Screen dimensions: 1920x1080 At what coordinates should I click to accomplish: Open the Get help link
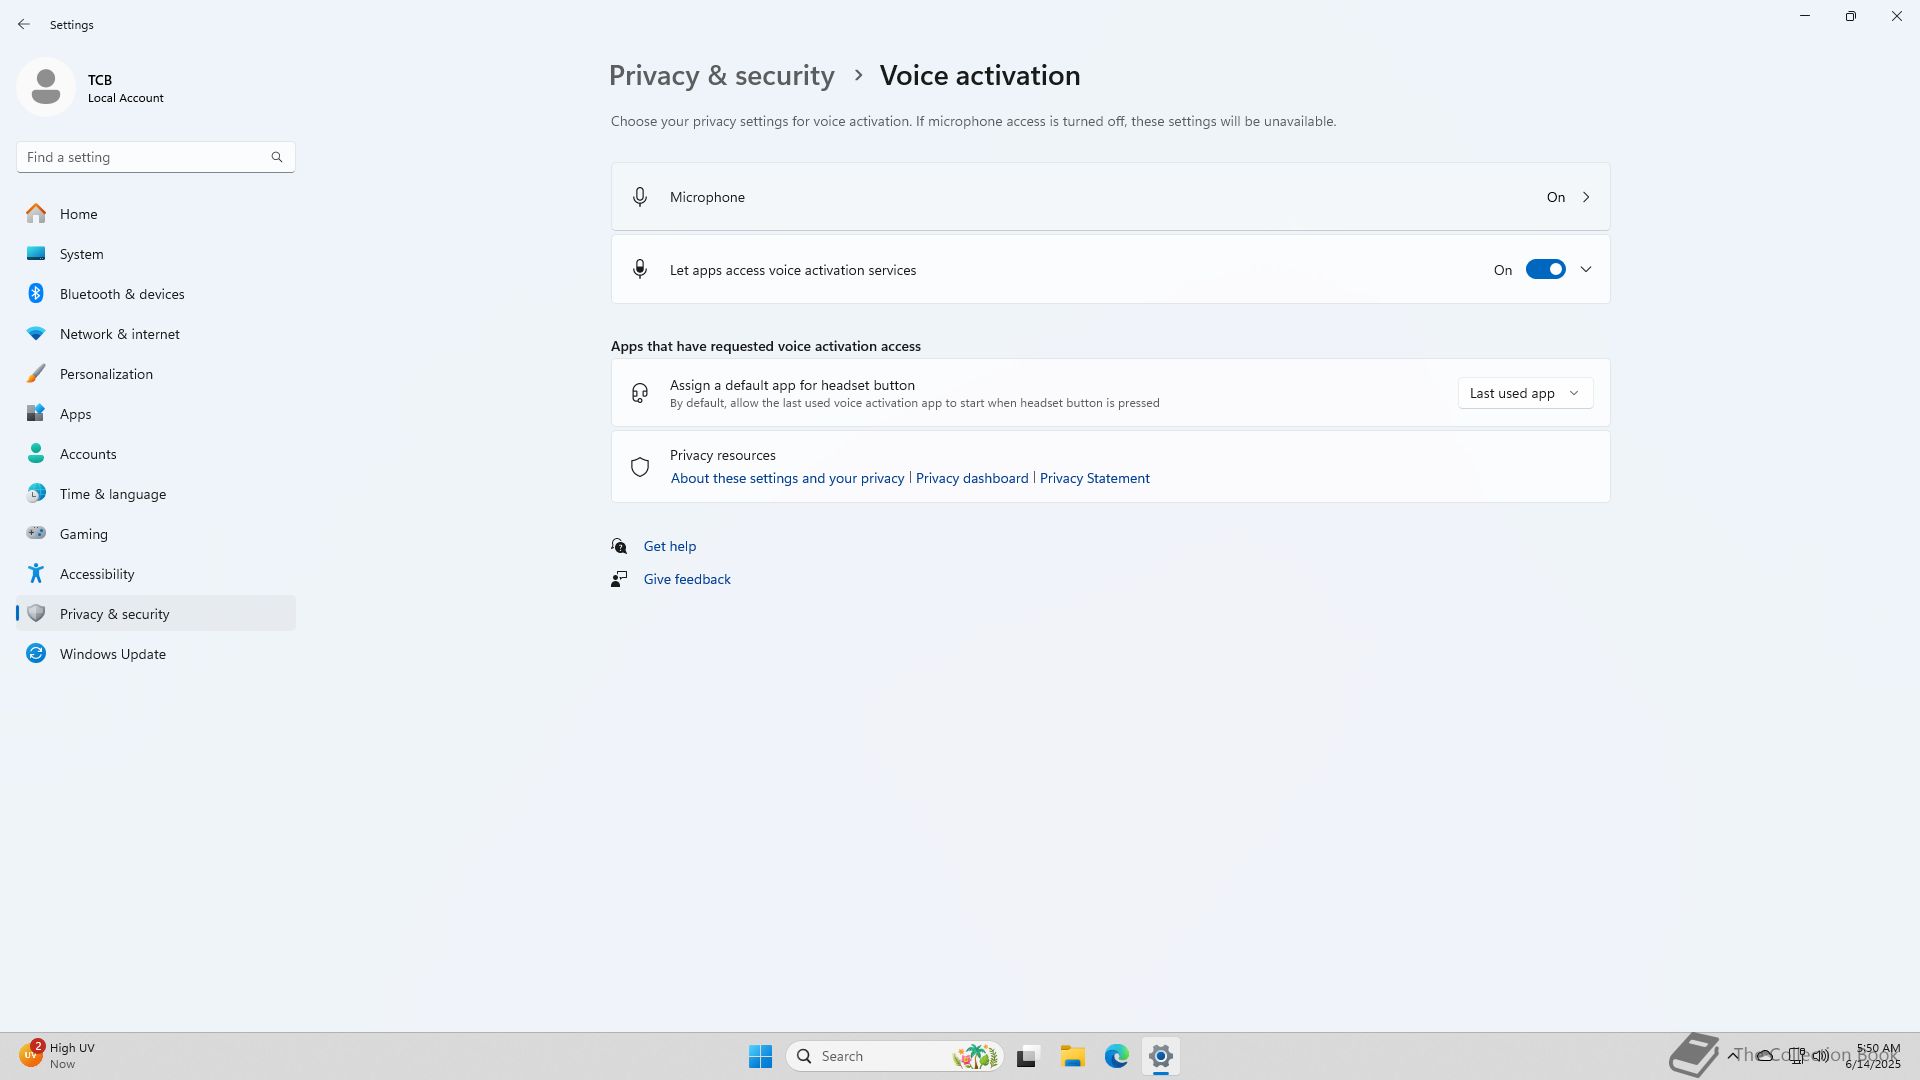click(x=669, y=546)
